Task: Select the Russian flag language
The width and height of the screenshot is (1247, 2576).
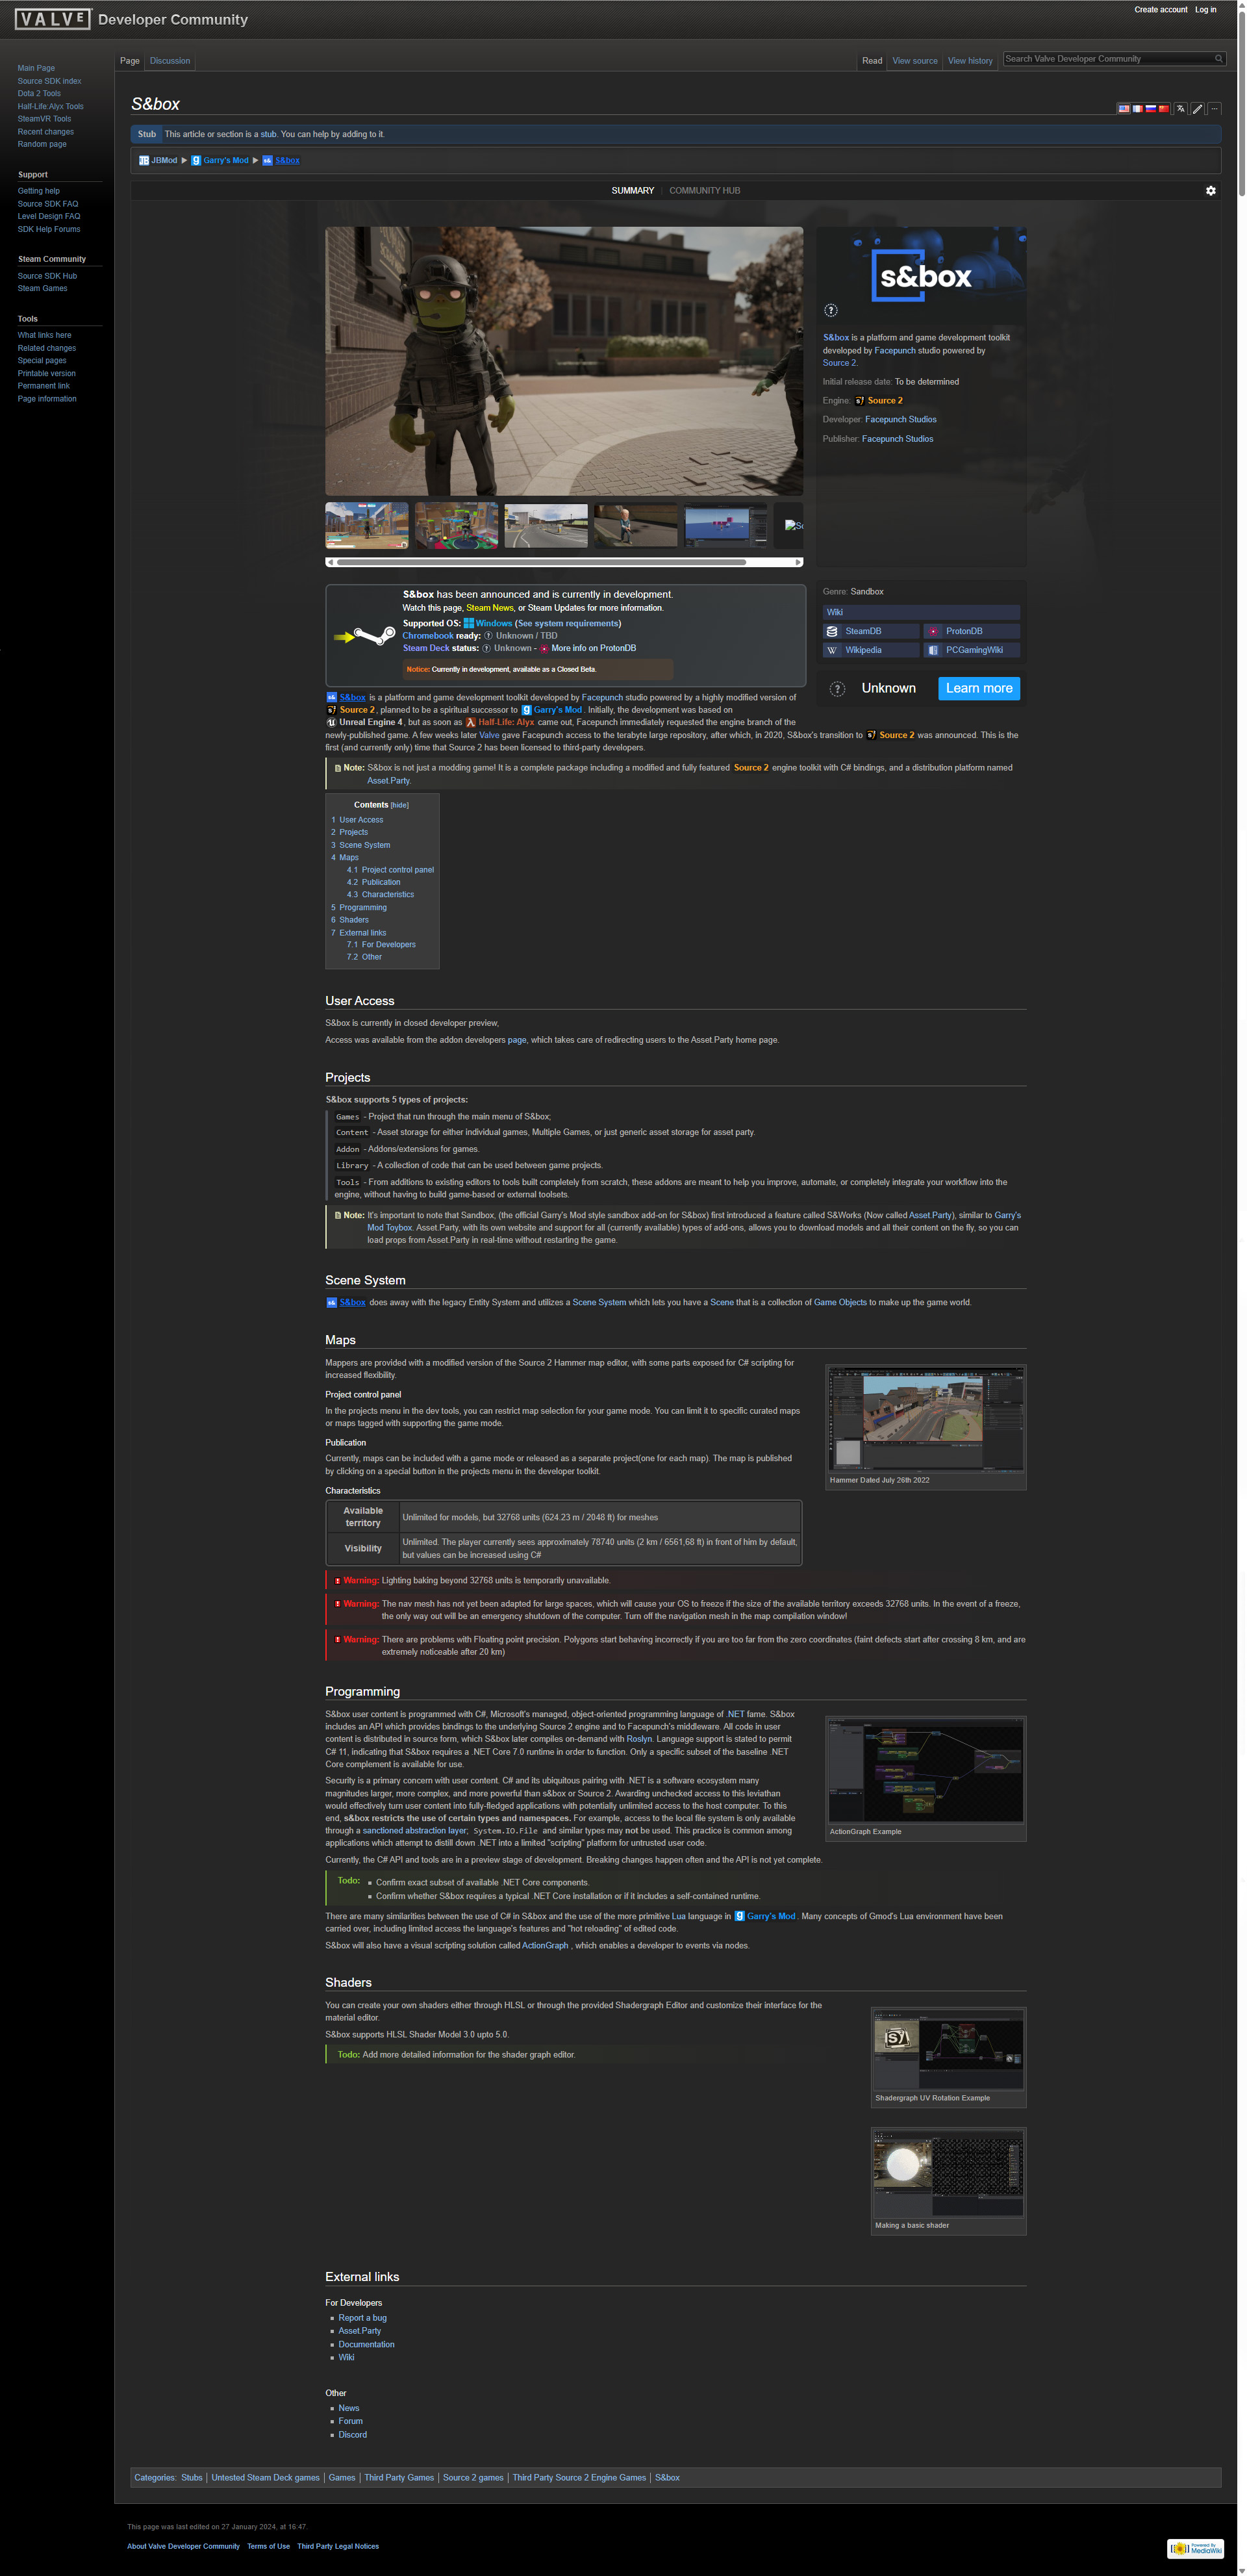Action: tap(1151, 109)
